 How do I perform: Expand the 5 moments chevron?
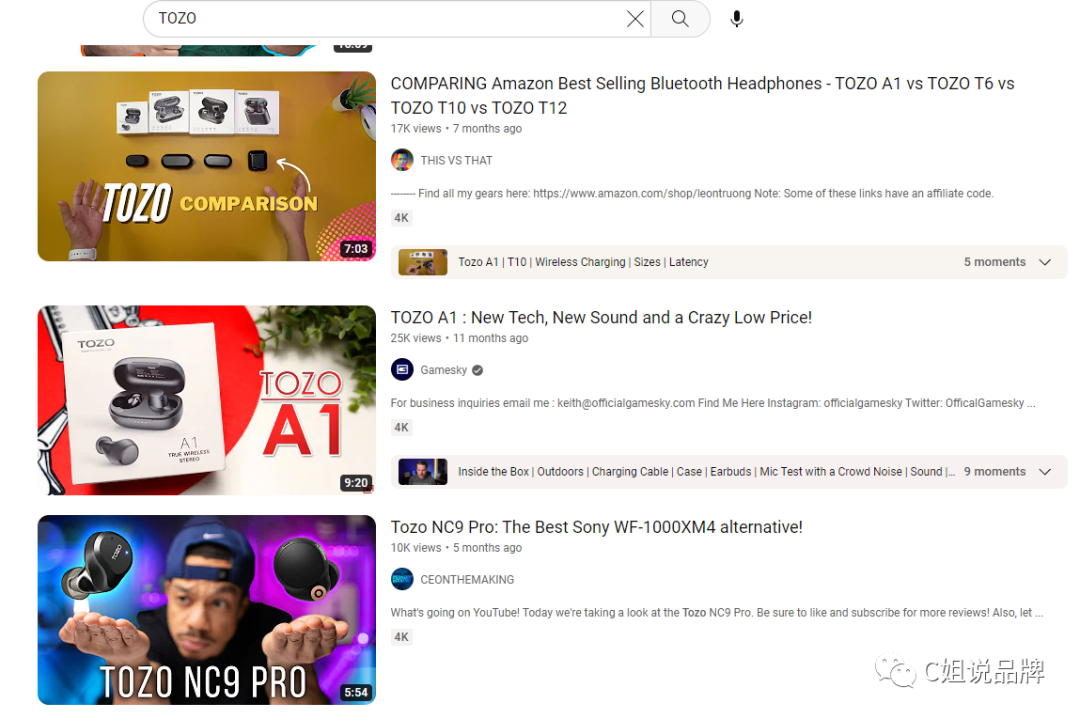[x=1045, y=262]
